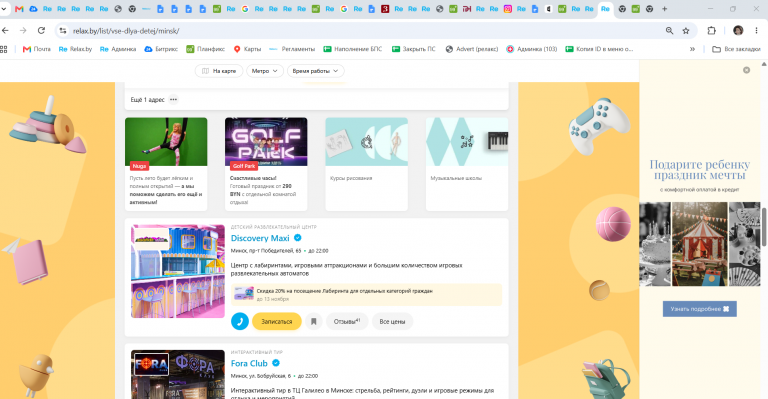Open the Музыкальные школы category card
This screenshot has width=768, height=399.
click(x=467, y=164)
